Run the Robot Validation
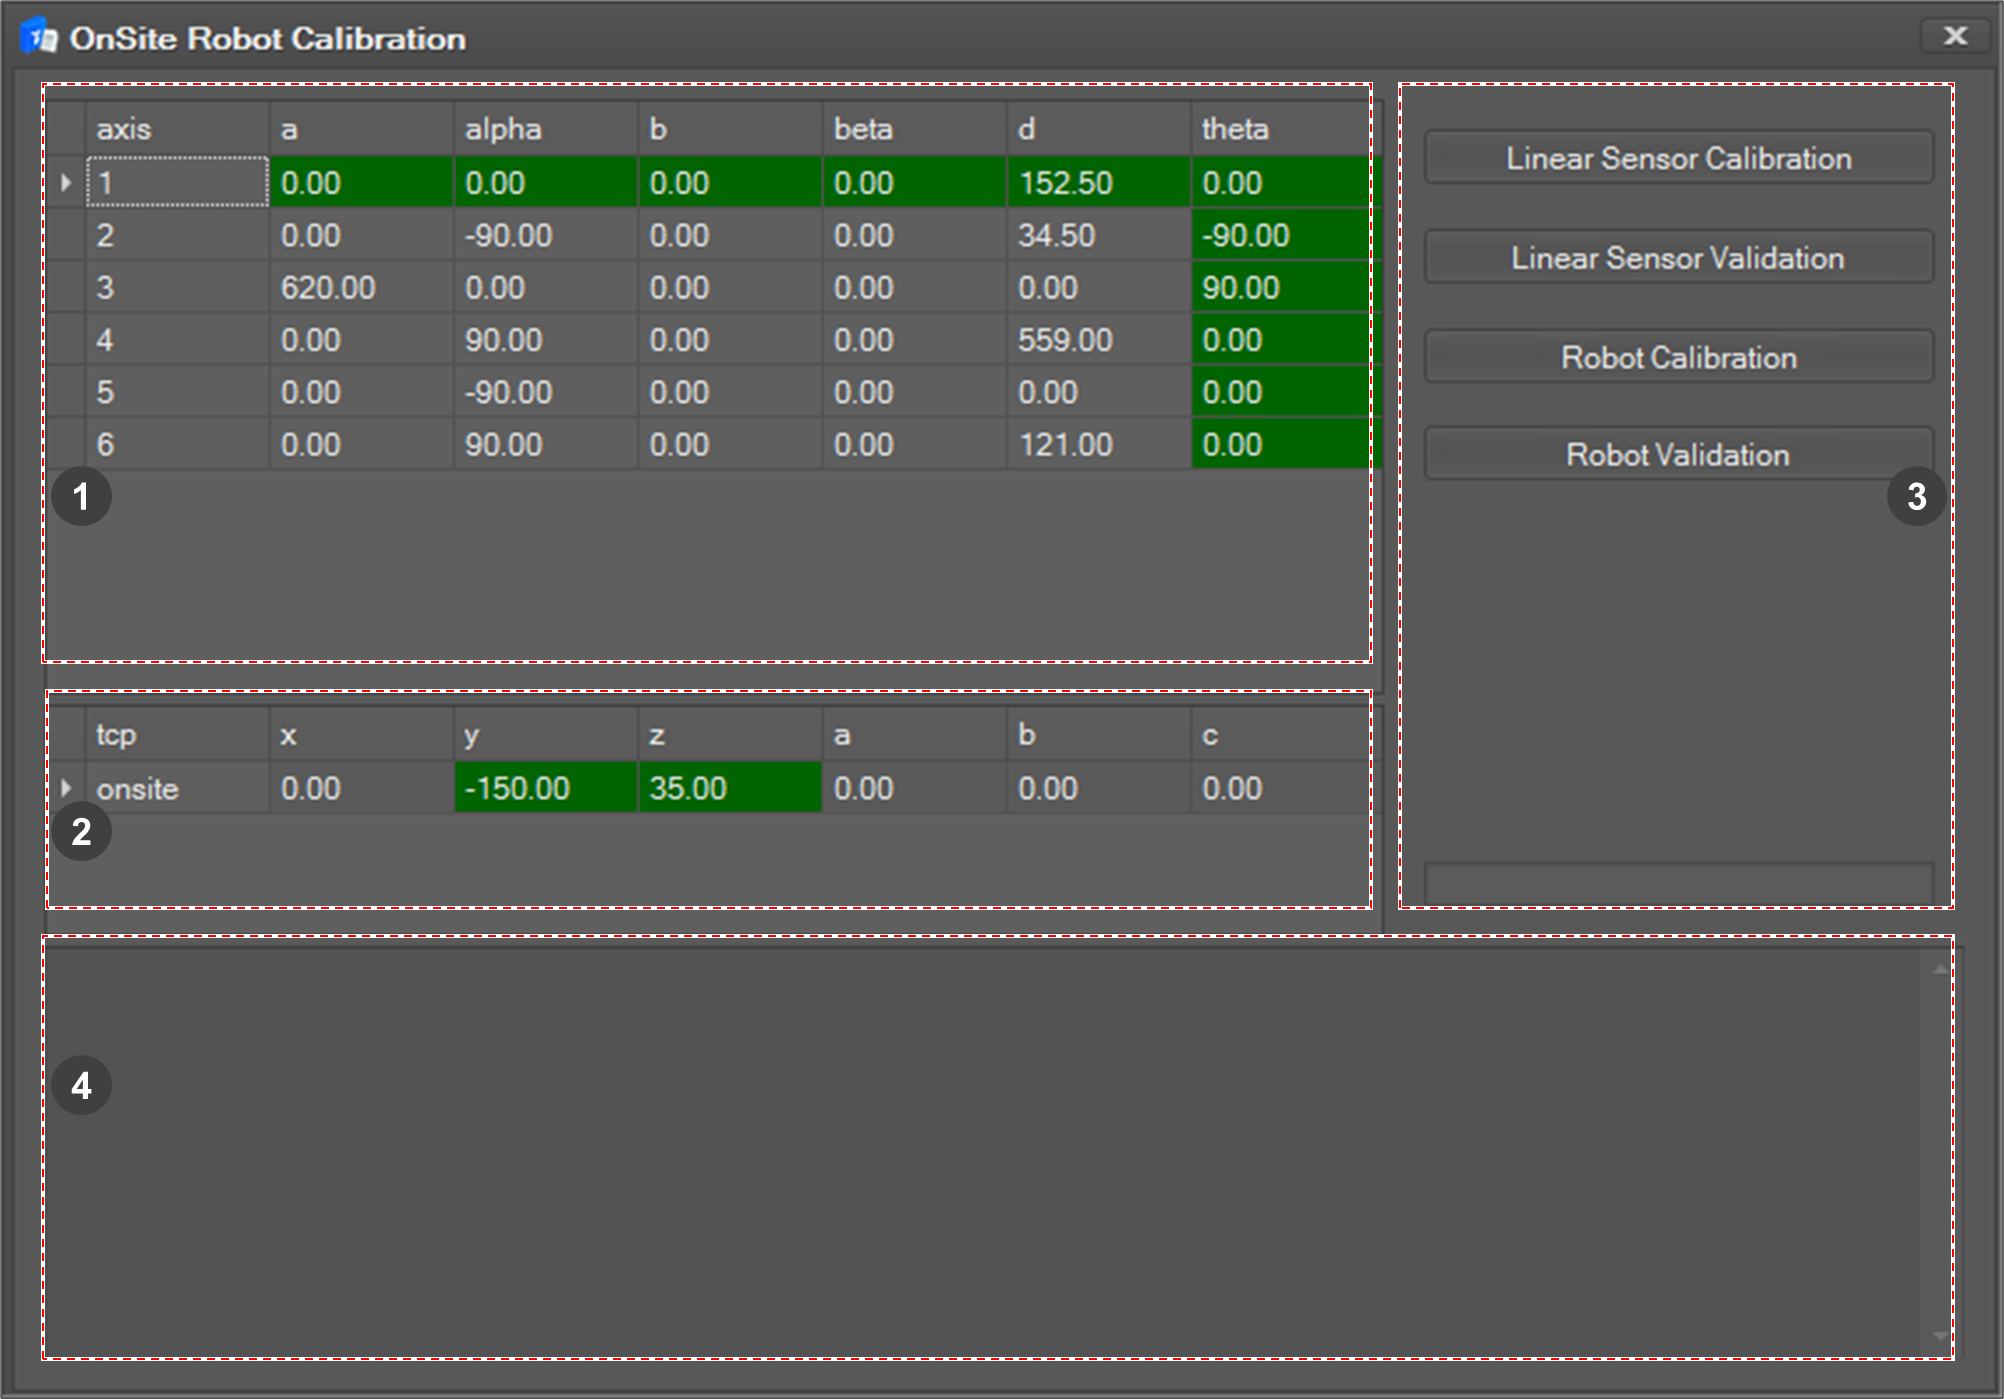Image resolution: width=2004 pixels, height=1399 pixels. [x=1677, y=455]
